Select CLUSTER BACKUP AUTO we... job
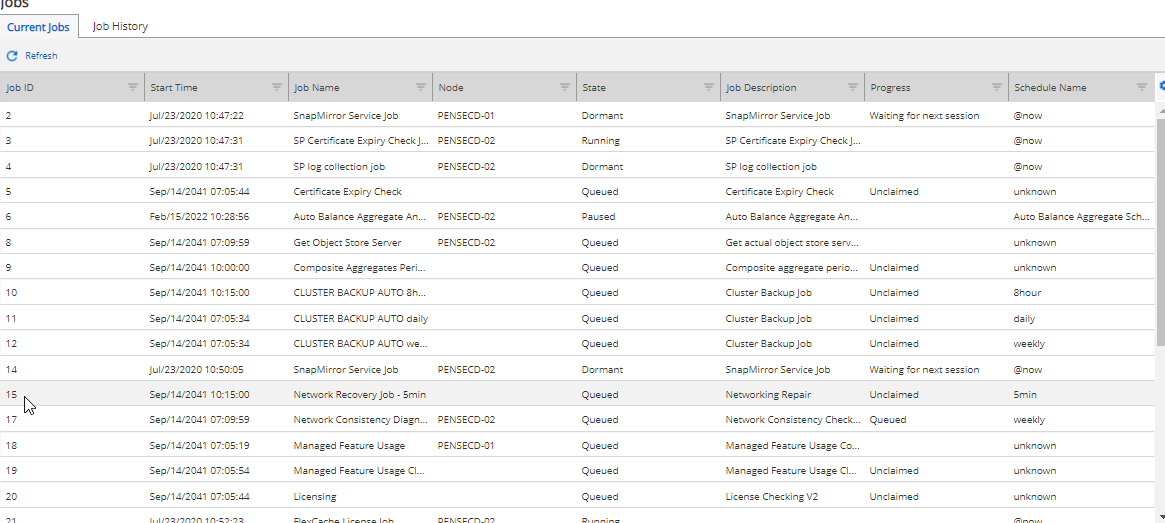The height and width of the screenshot is (523, 1165). tap(360, 344)
